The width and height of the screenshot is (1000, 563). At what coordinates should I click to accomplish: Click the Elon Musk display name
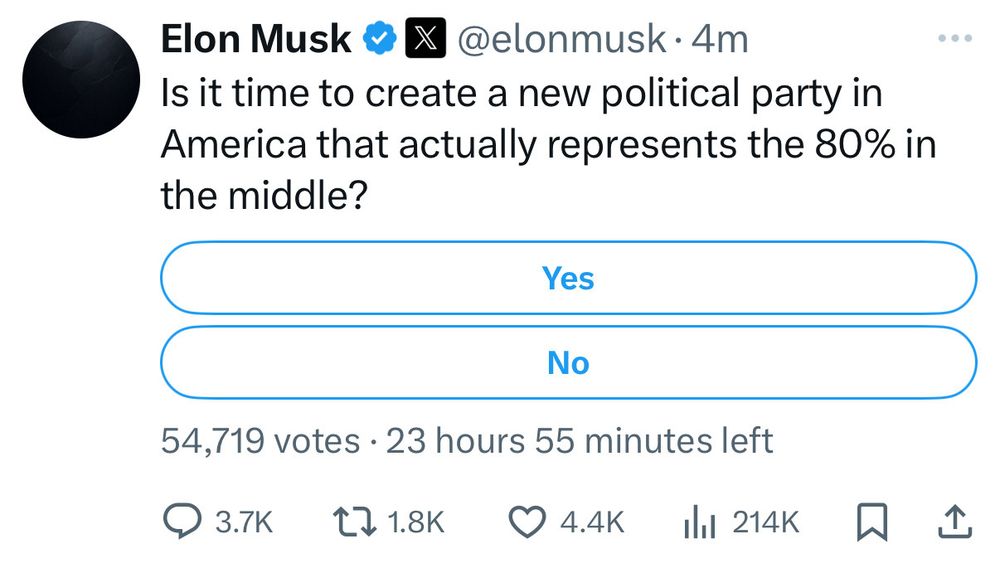[x=256, y=39]
